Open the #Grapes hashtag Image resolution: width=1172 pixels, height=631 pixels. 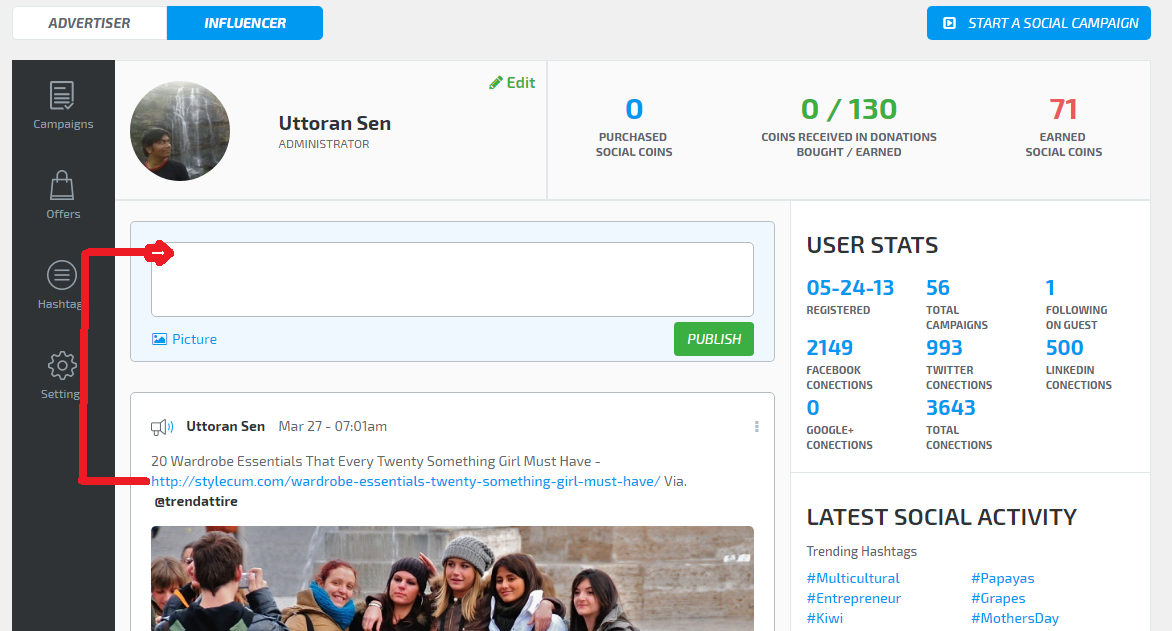click(998, 598)
